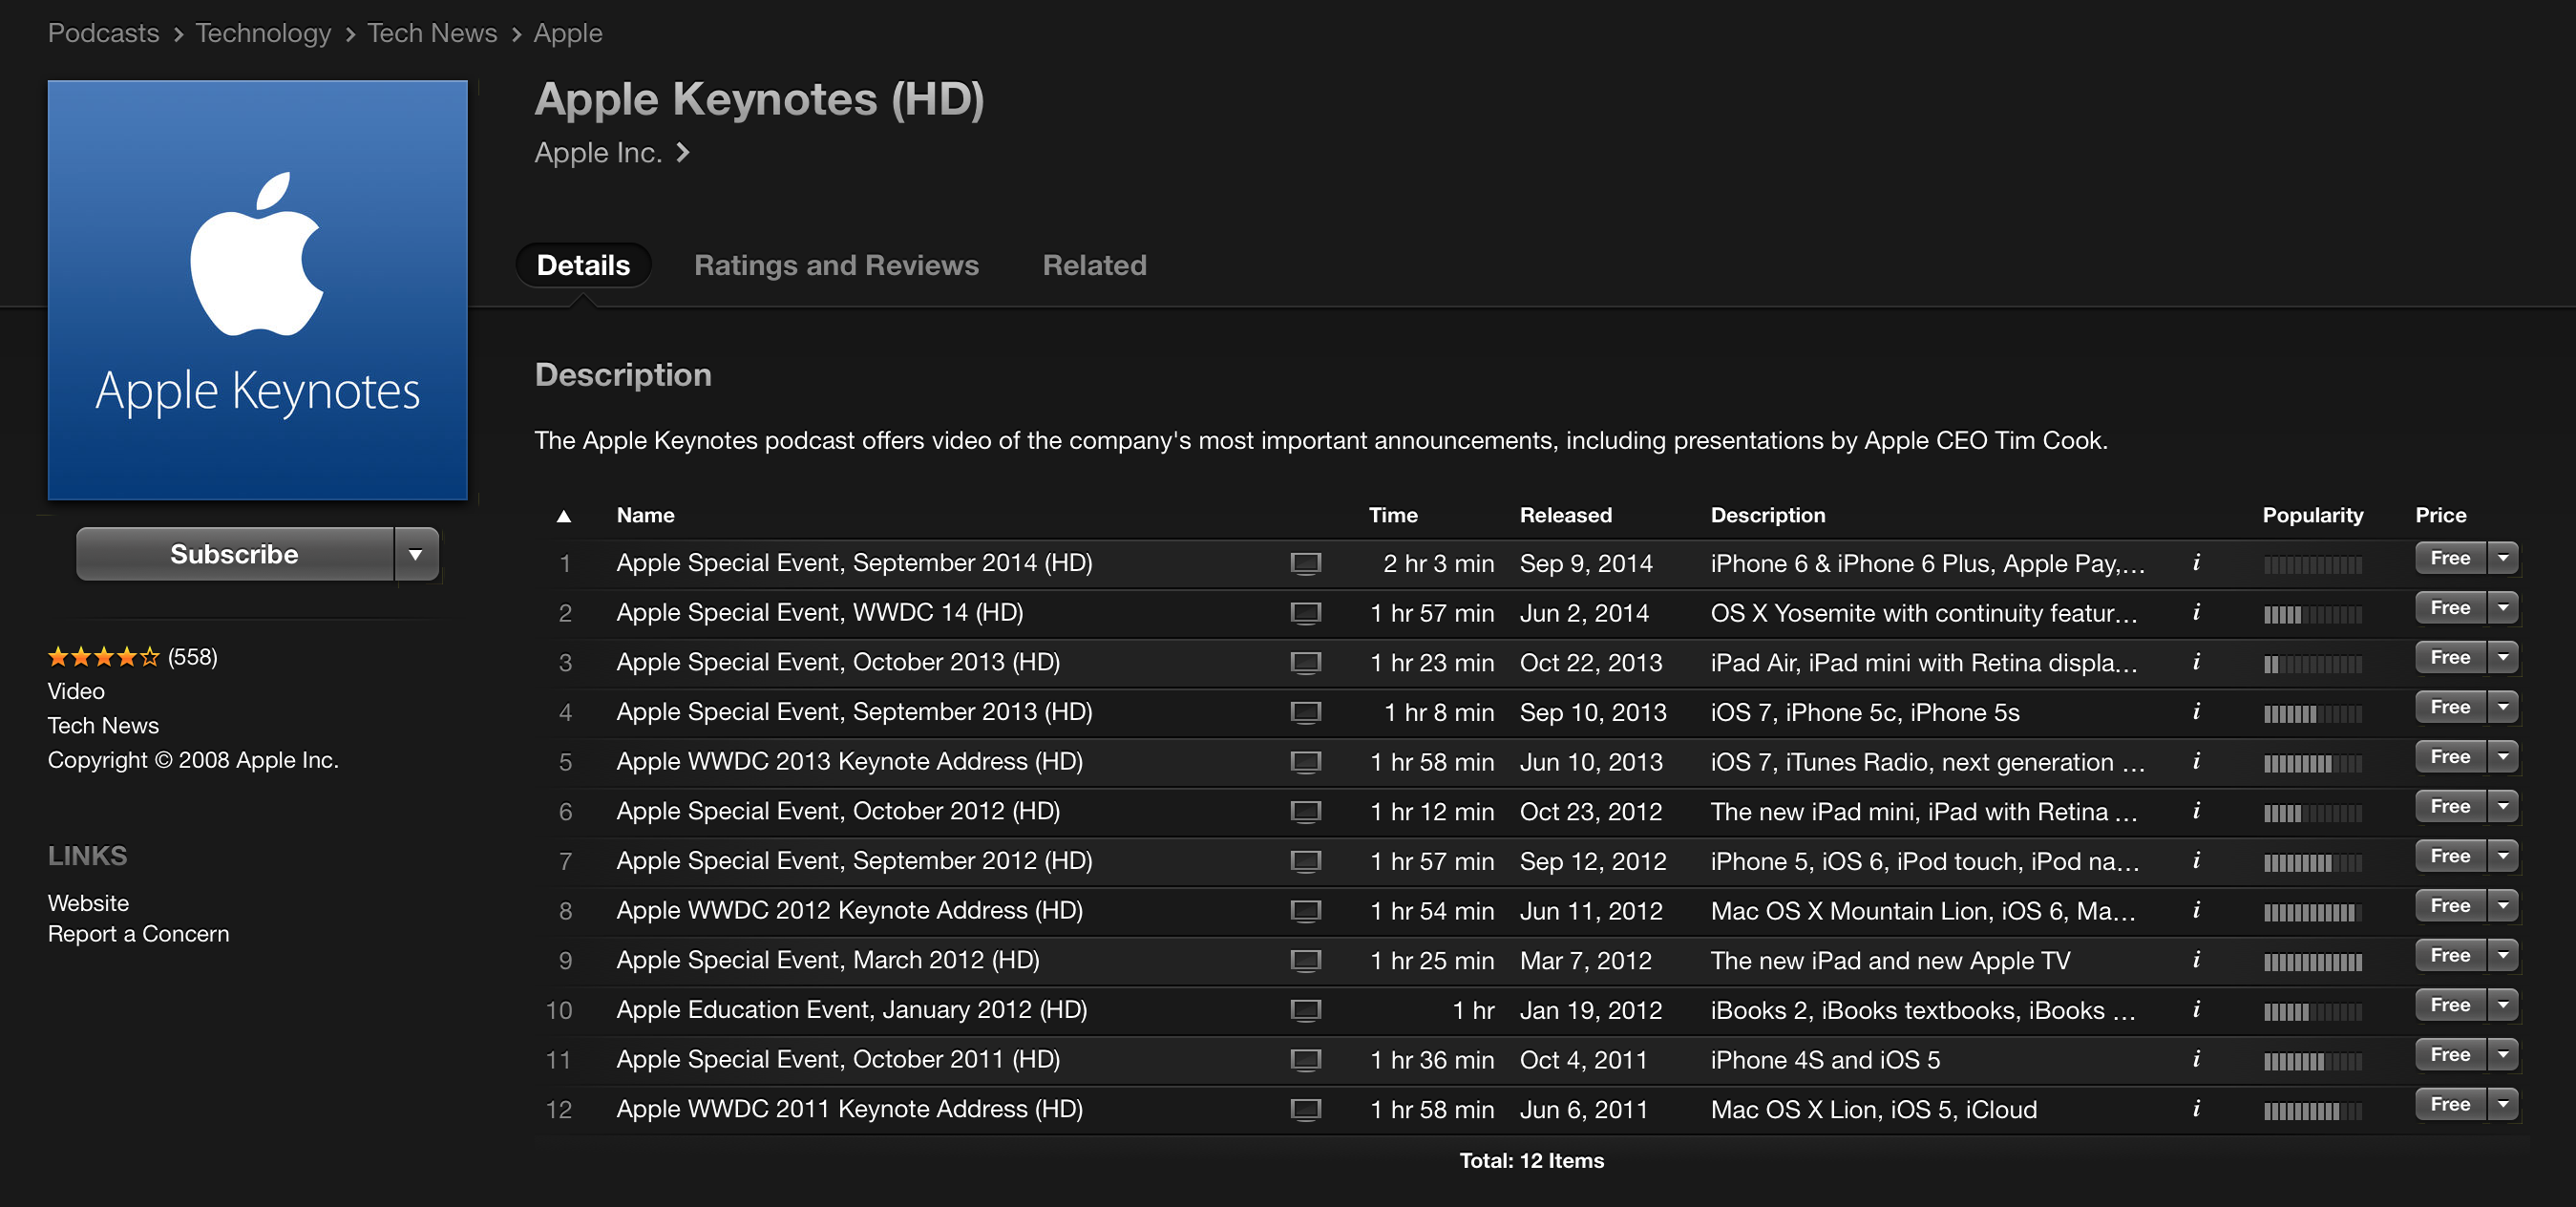
Task: Open info for September 2012 event
Action: click(2196, 860)
